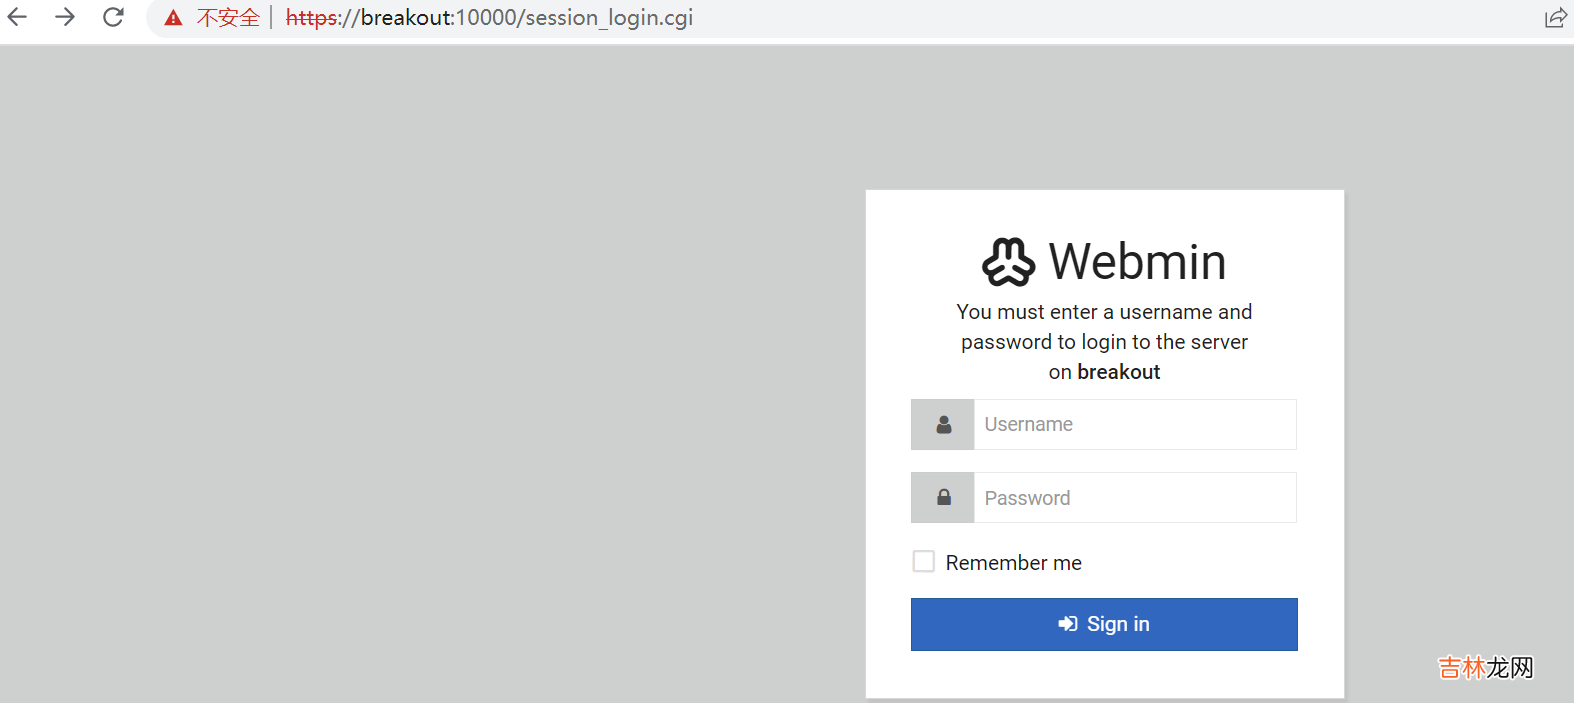
Task: Click the browser back arrow
Action: click(18, 17)
